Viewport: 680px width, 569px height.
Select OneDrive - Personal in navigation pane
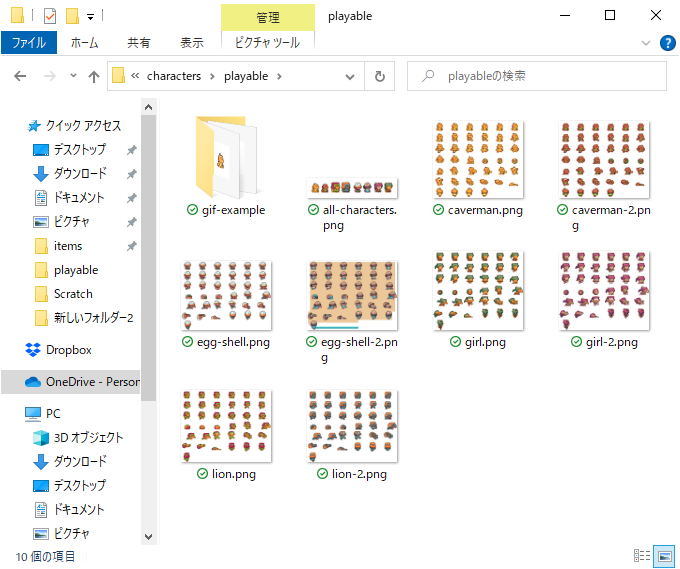71,382
